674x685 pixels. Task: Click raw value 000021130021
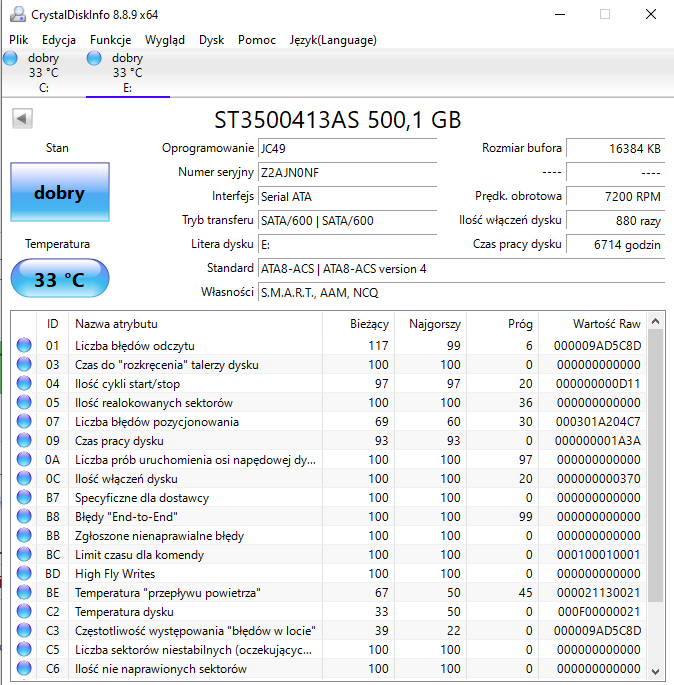tap(598, 592)
